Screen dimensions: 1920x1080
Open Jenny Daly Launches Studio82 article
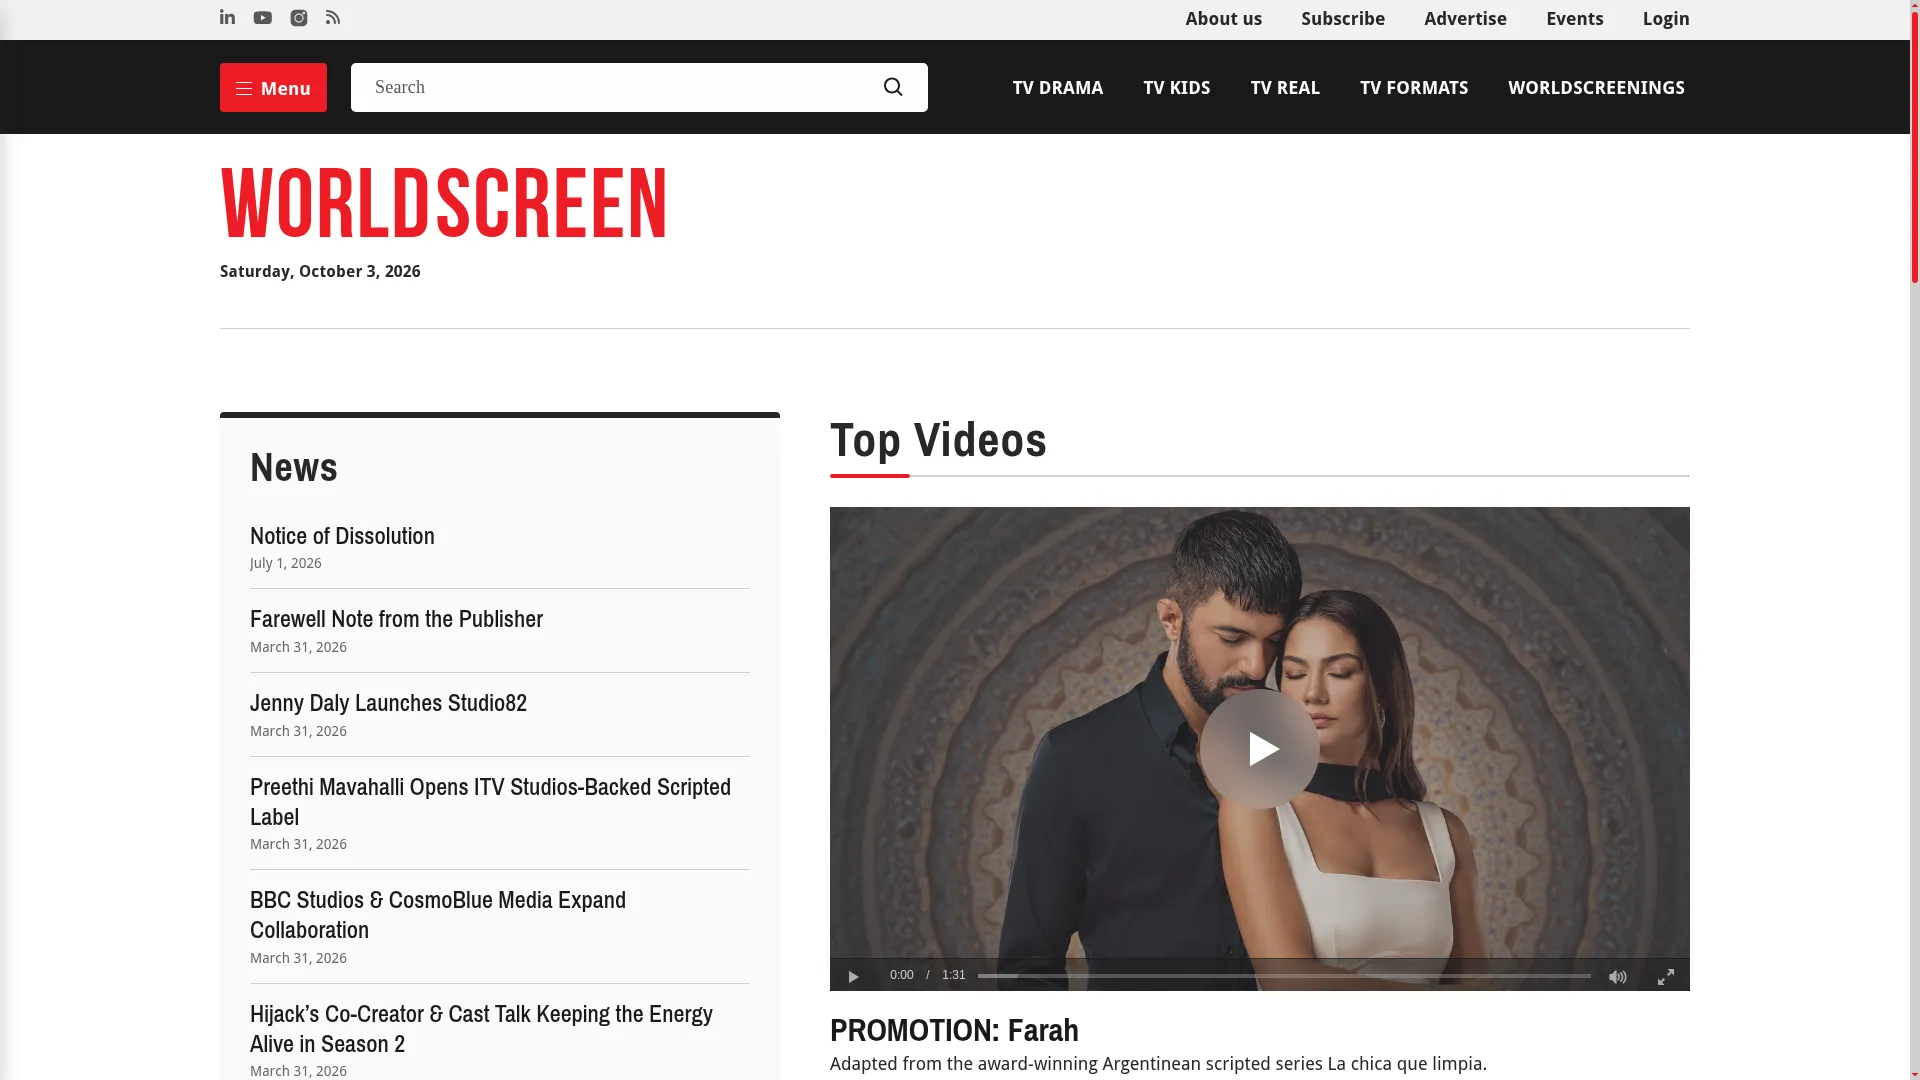coord(388,703)
